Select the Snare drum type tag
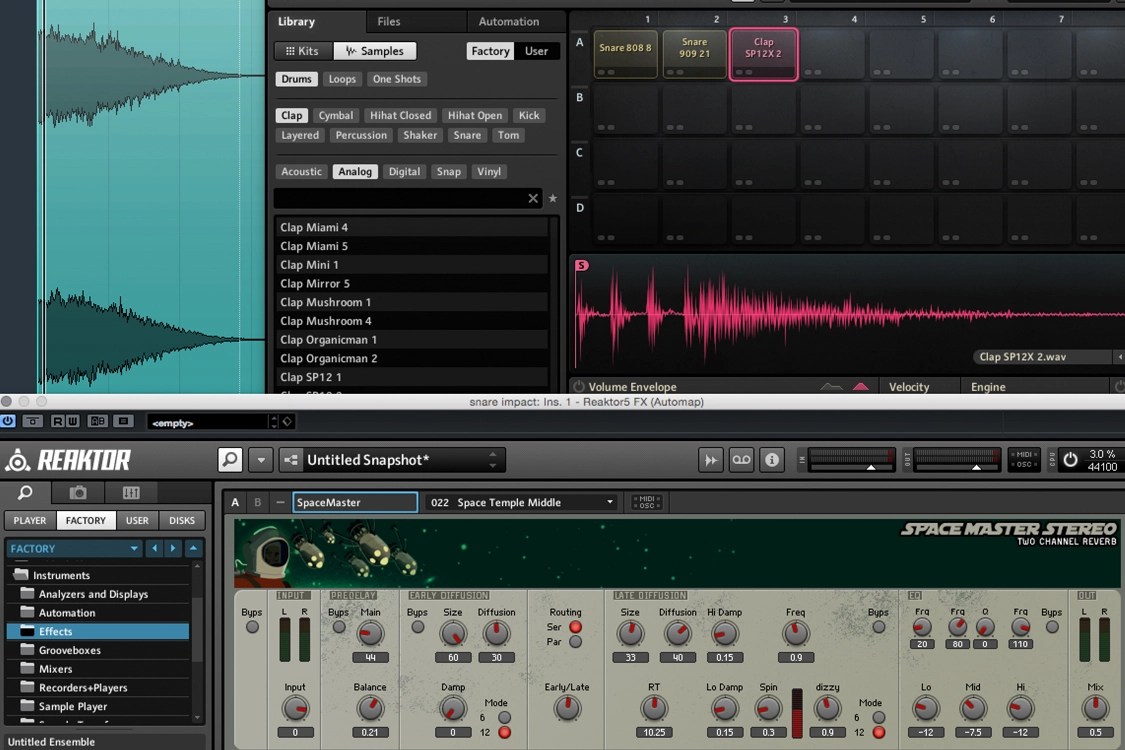1125x750 pixels. pyautogui.click(x=467, y=135)
